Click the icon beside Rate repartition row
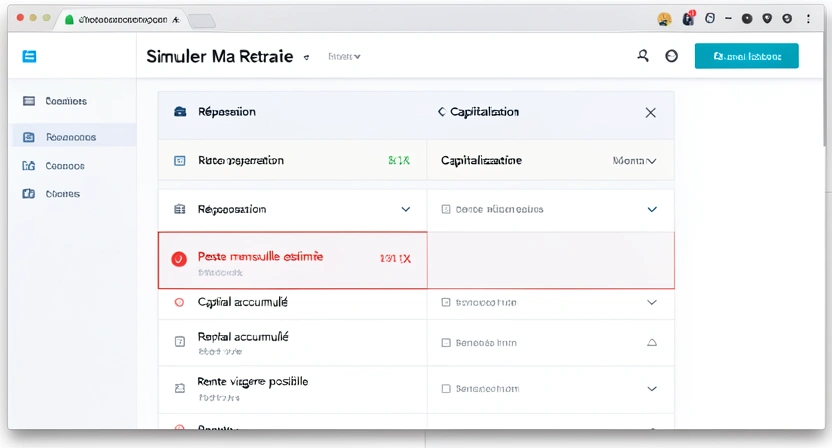 180,160
